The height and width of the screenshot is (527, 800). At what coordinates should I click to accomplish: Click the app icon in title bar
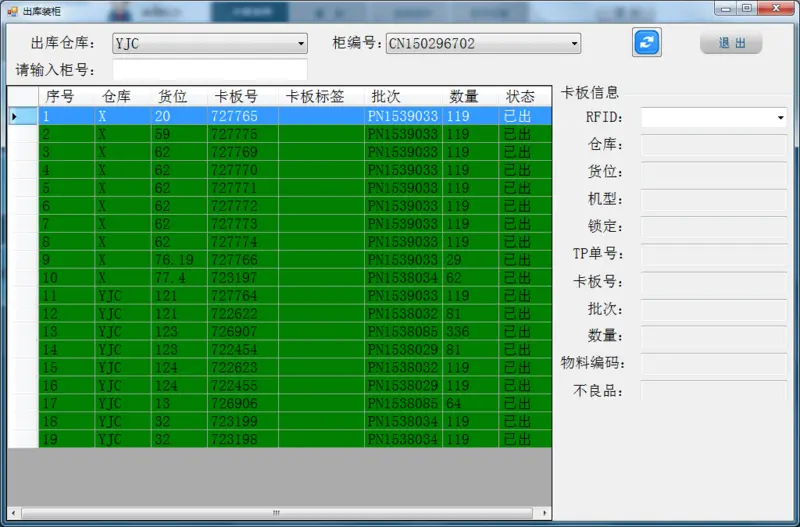[x=12, y=10]
